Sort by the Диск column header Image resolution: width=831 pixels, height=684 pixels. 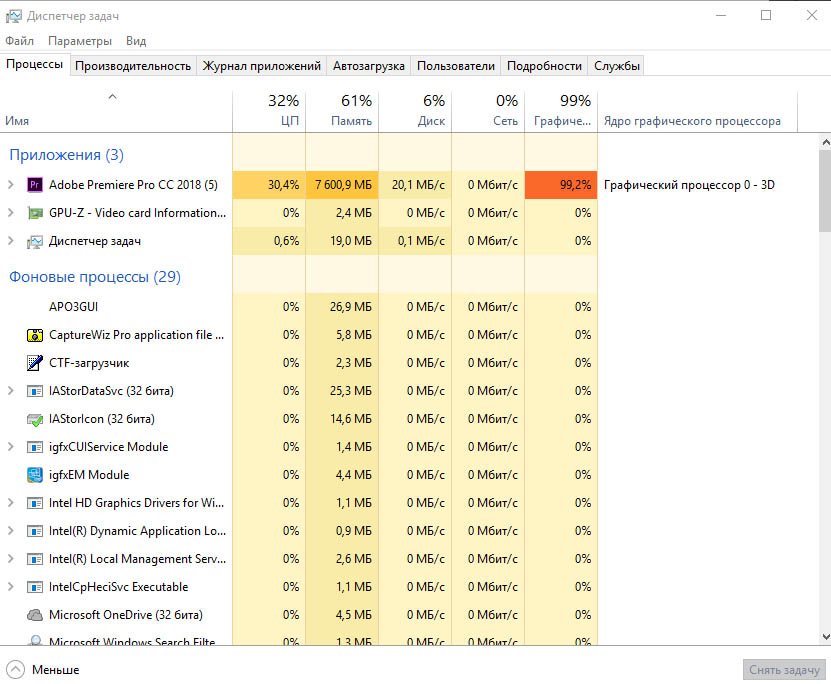(x=416, y=111)
